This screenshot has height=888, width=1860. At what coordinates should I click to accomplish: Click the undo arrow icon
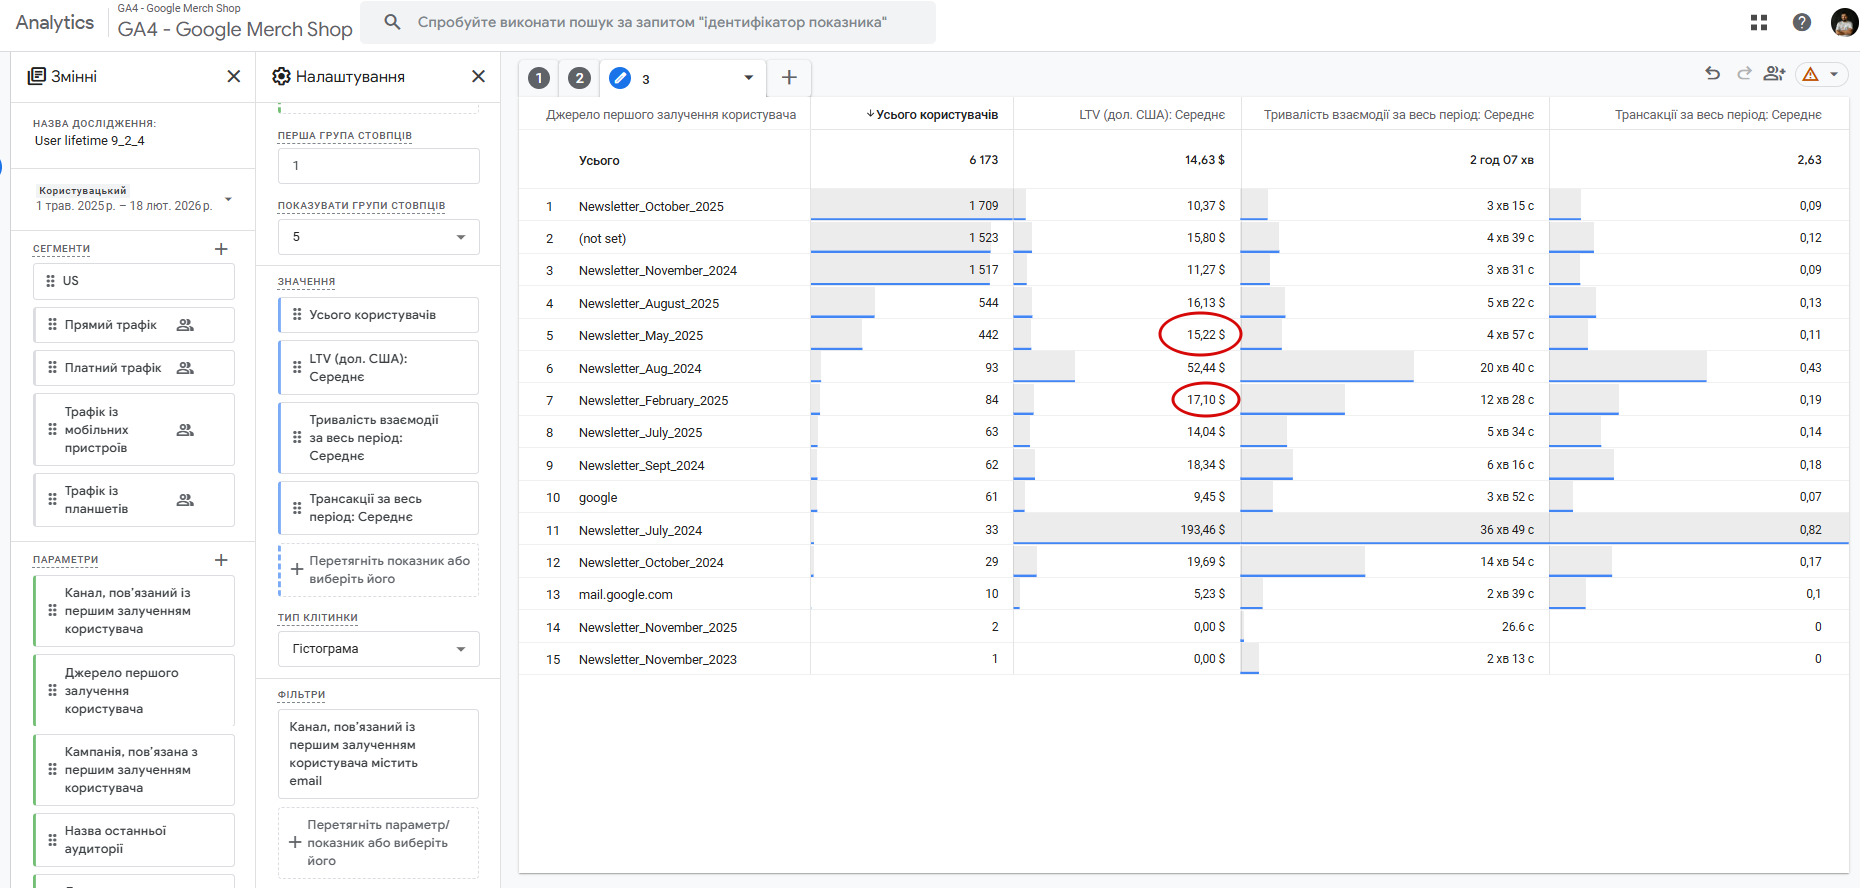[x=1712, y=73]
